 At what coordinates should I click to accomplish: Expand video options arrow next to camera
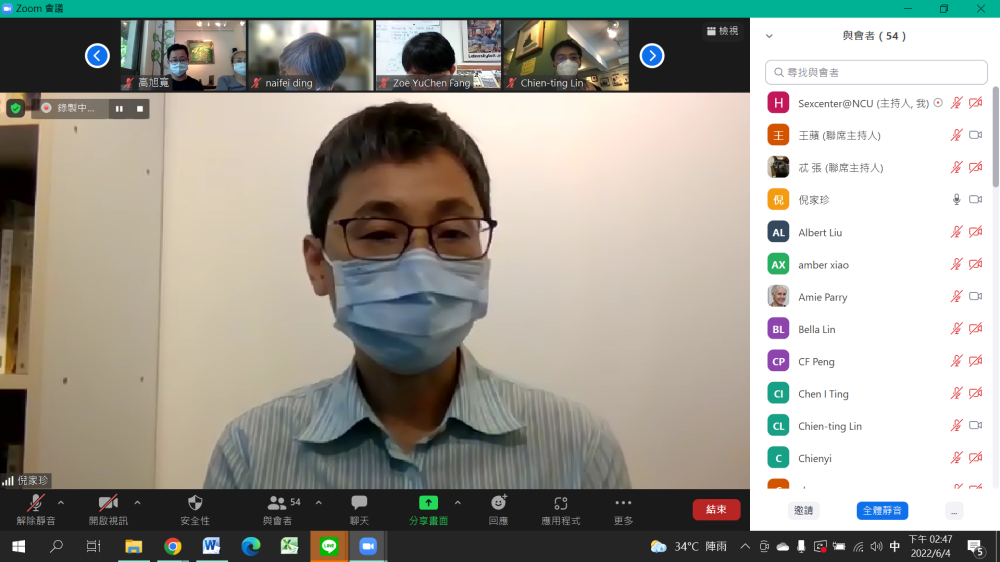pyautogui.click(x=137, y=502)
